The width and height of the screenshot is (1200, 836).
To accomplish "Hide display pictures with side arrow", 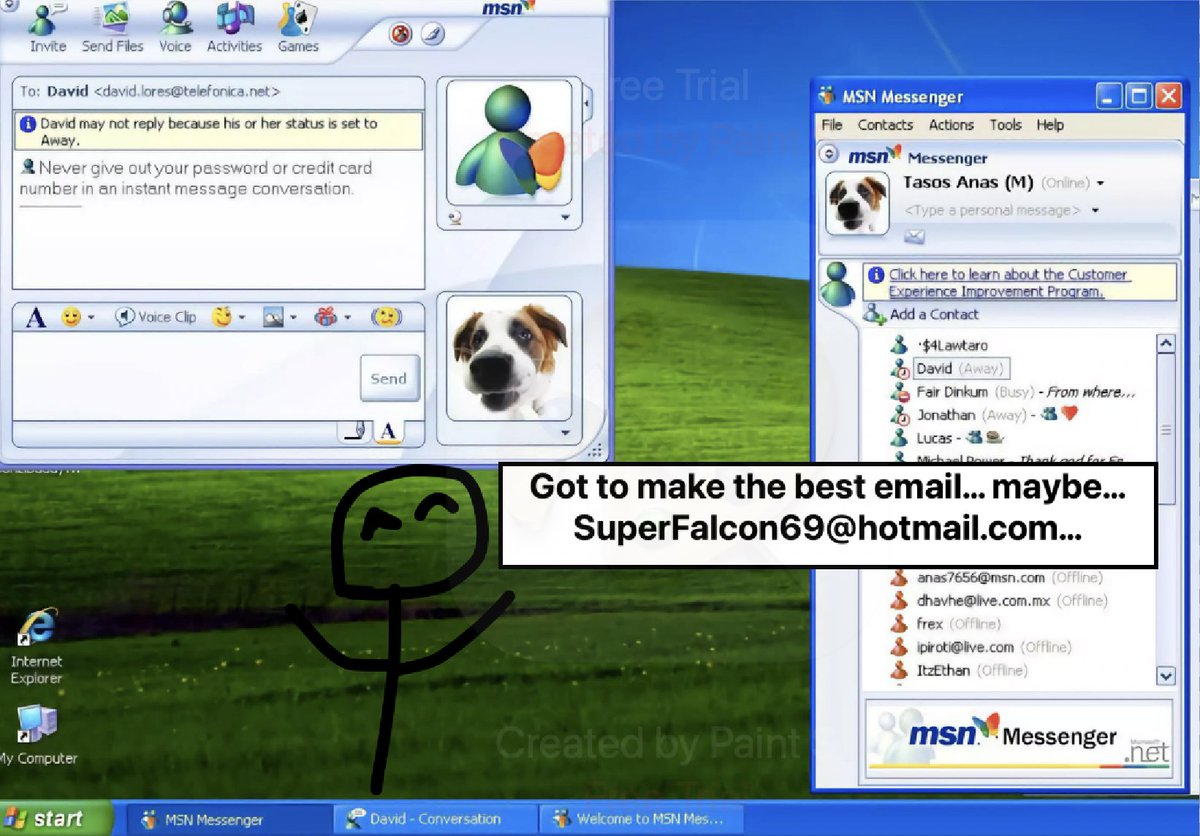I will click(x=588, y=102).
